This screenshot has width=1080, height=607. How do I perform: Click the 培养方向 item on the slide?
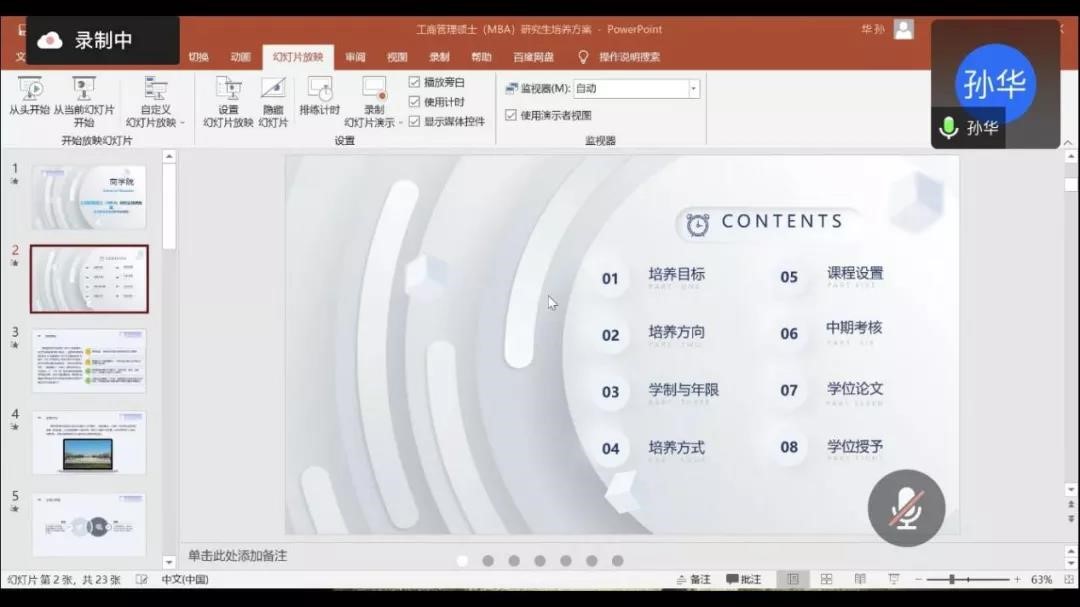pos(676,332)
